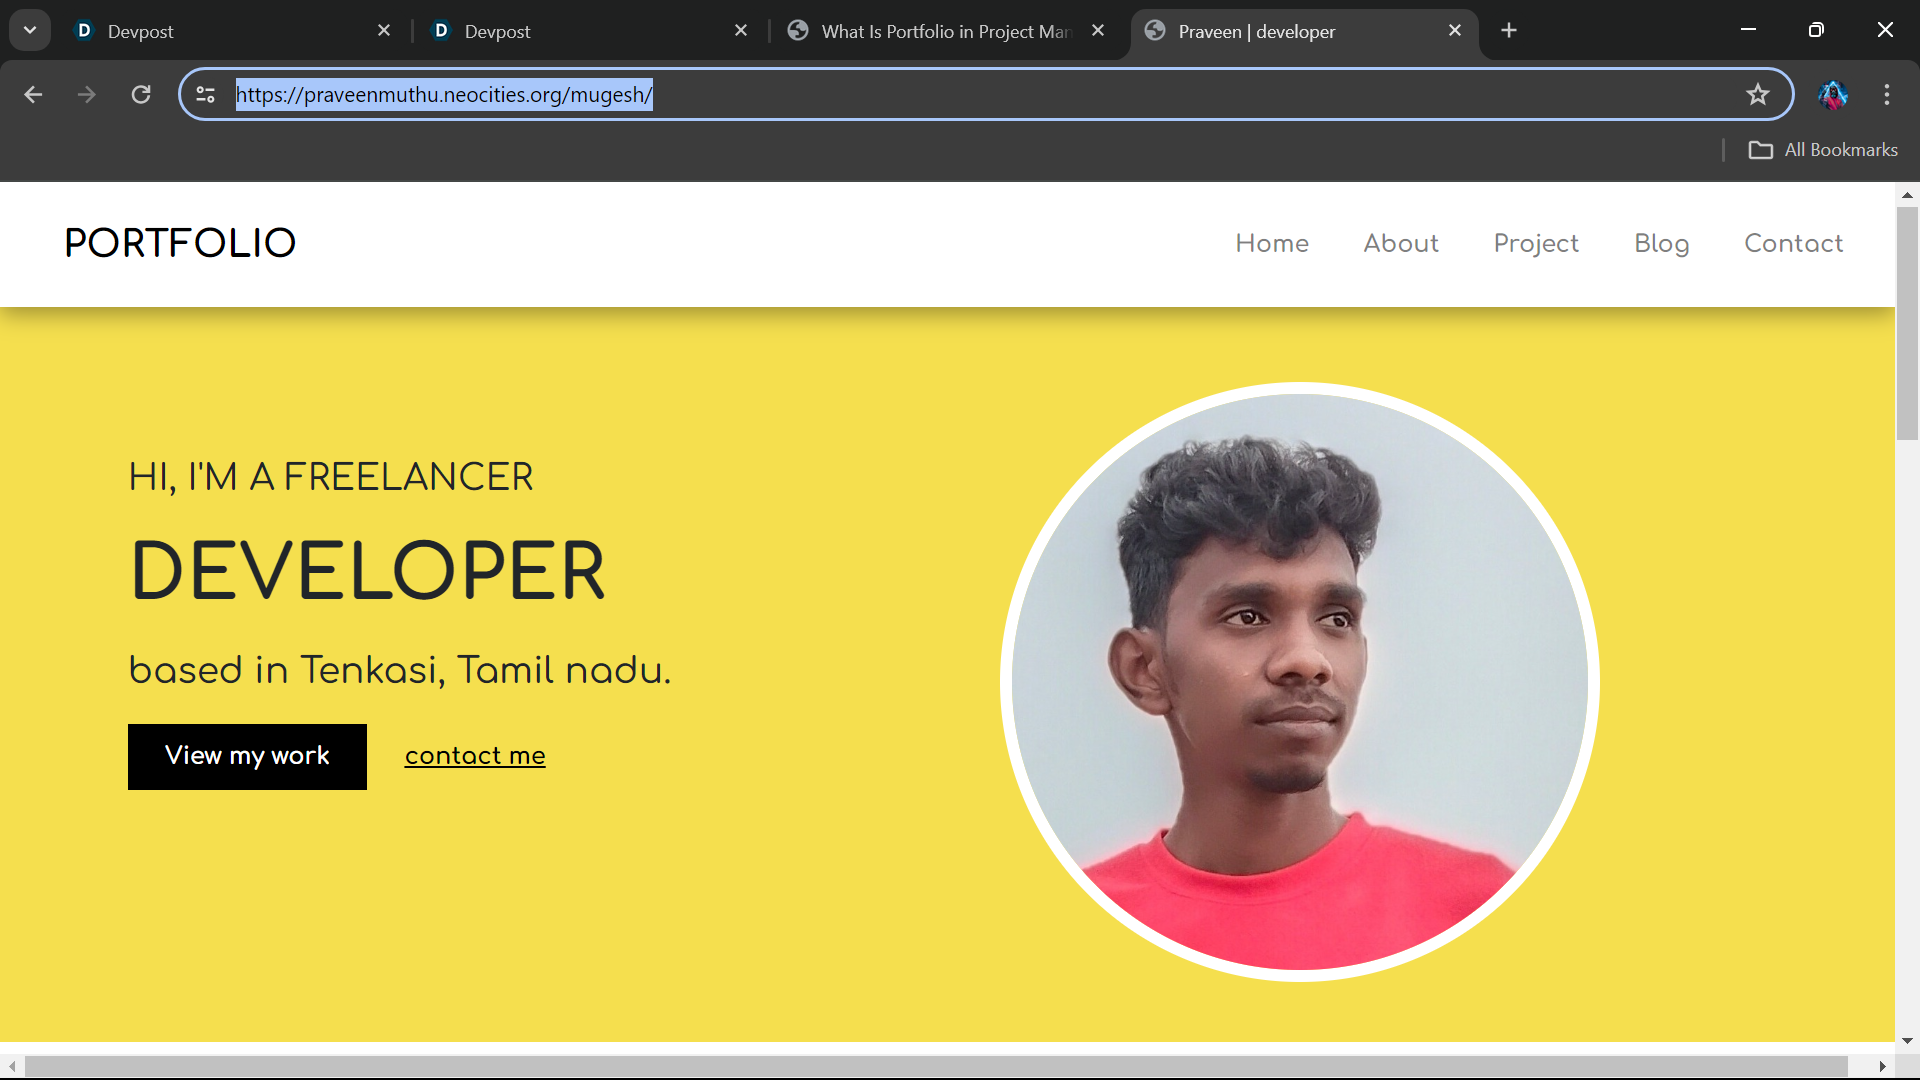Open All Bookmarks folder

pos(1822,150)
